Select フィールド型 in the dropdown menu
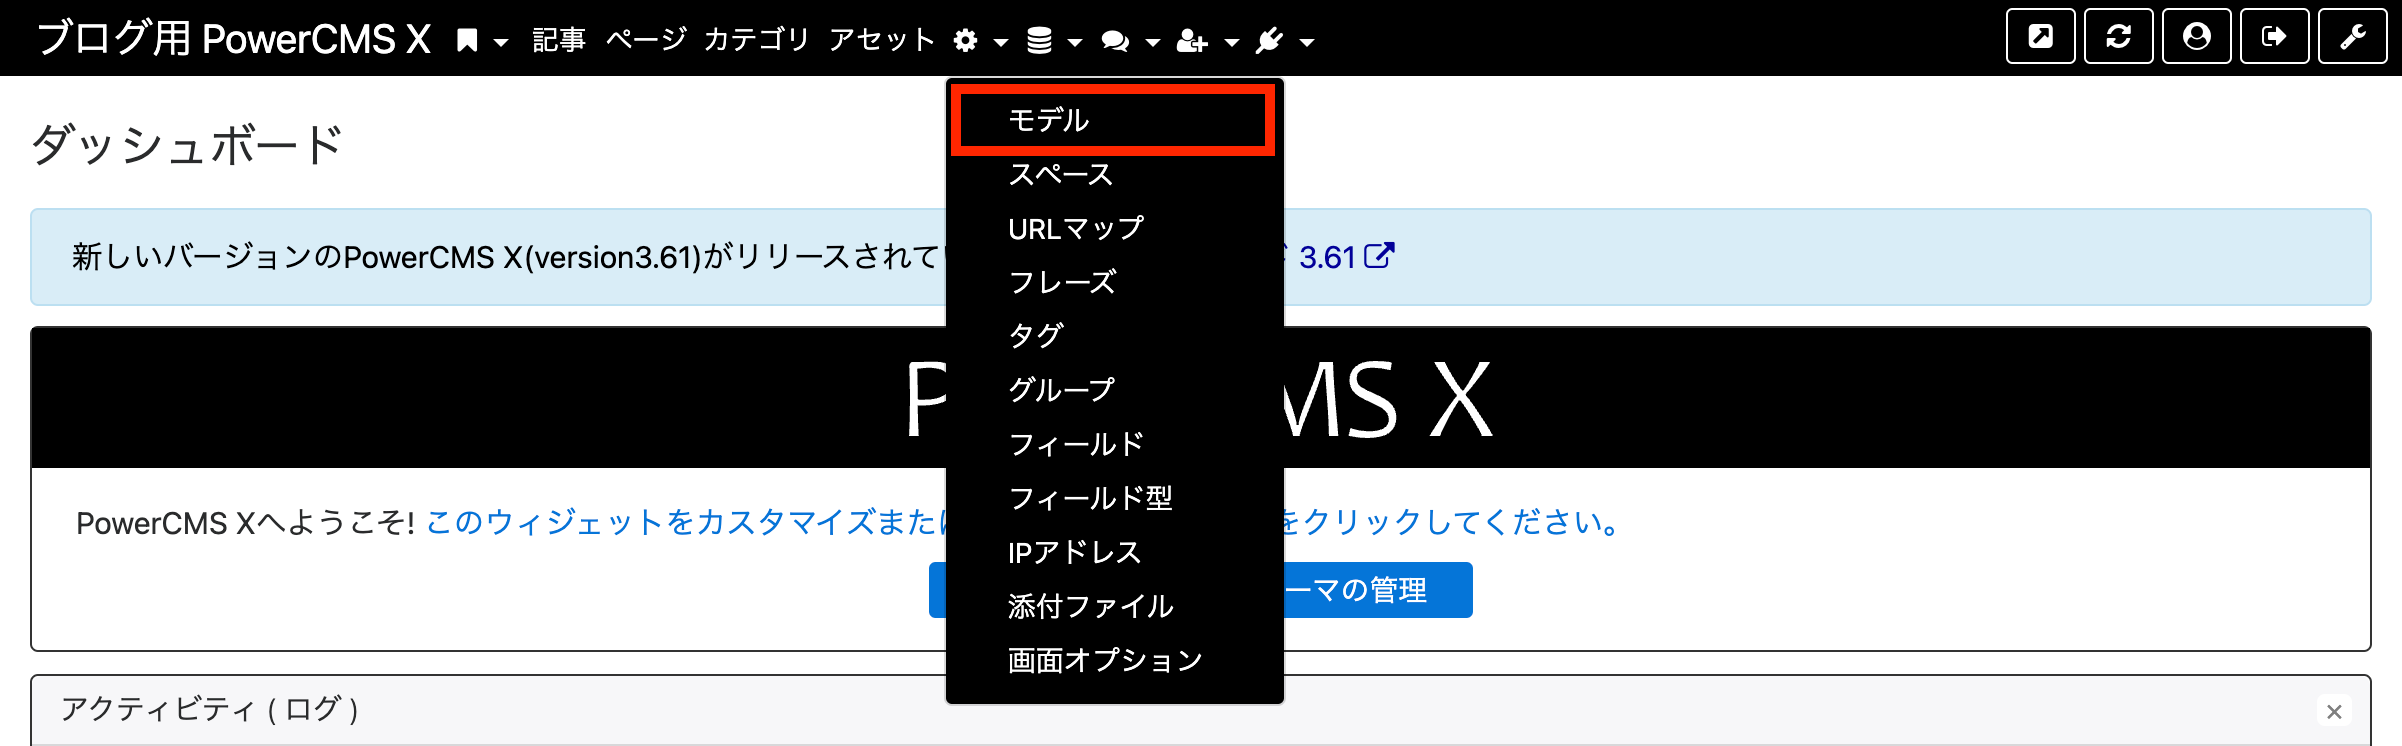The height and width of the screenshot is (746, 2402). (x=1115, y=498)
